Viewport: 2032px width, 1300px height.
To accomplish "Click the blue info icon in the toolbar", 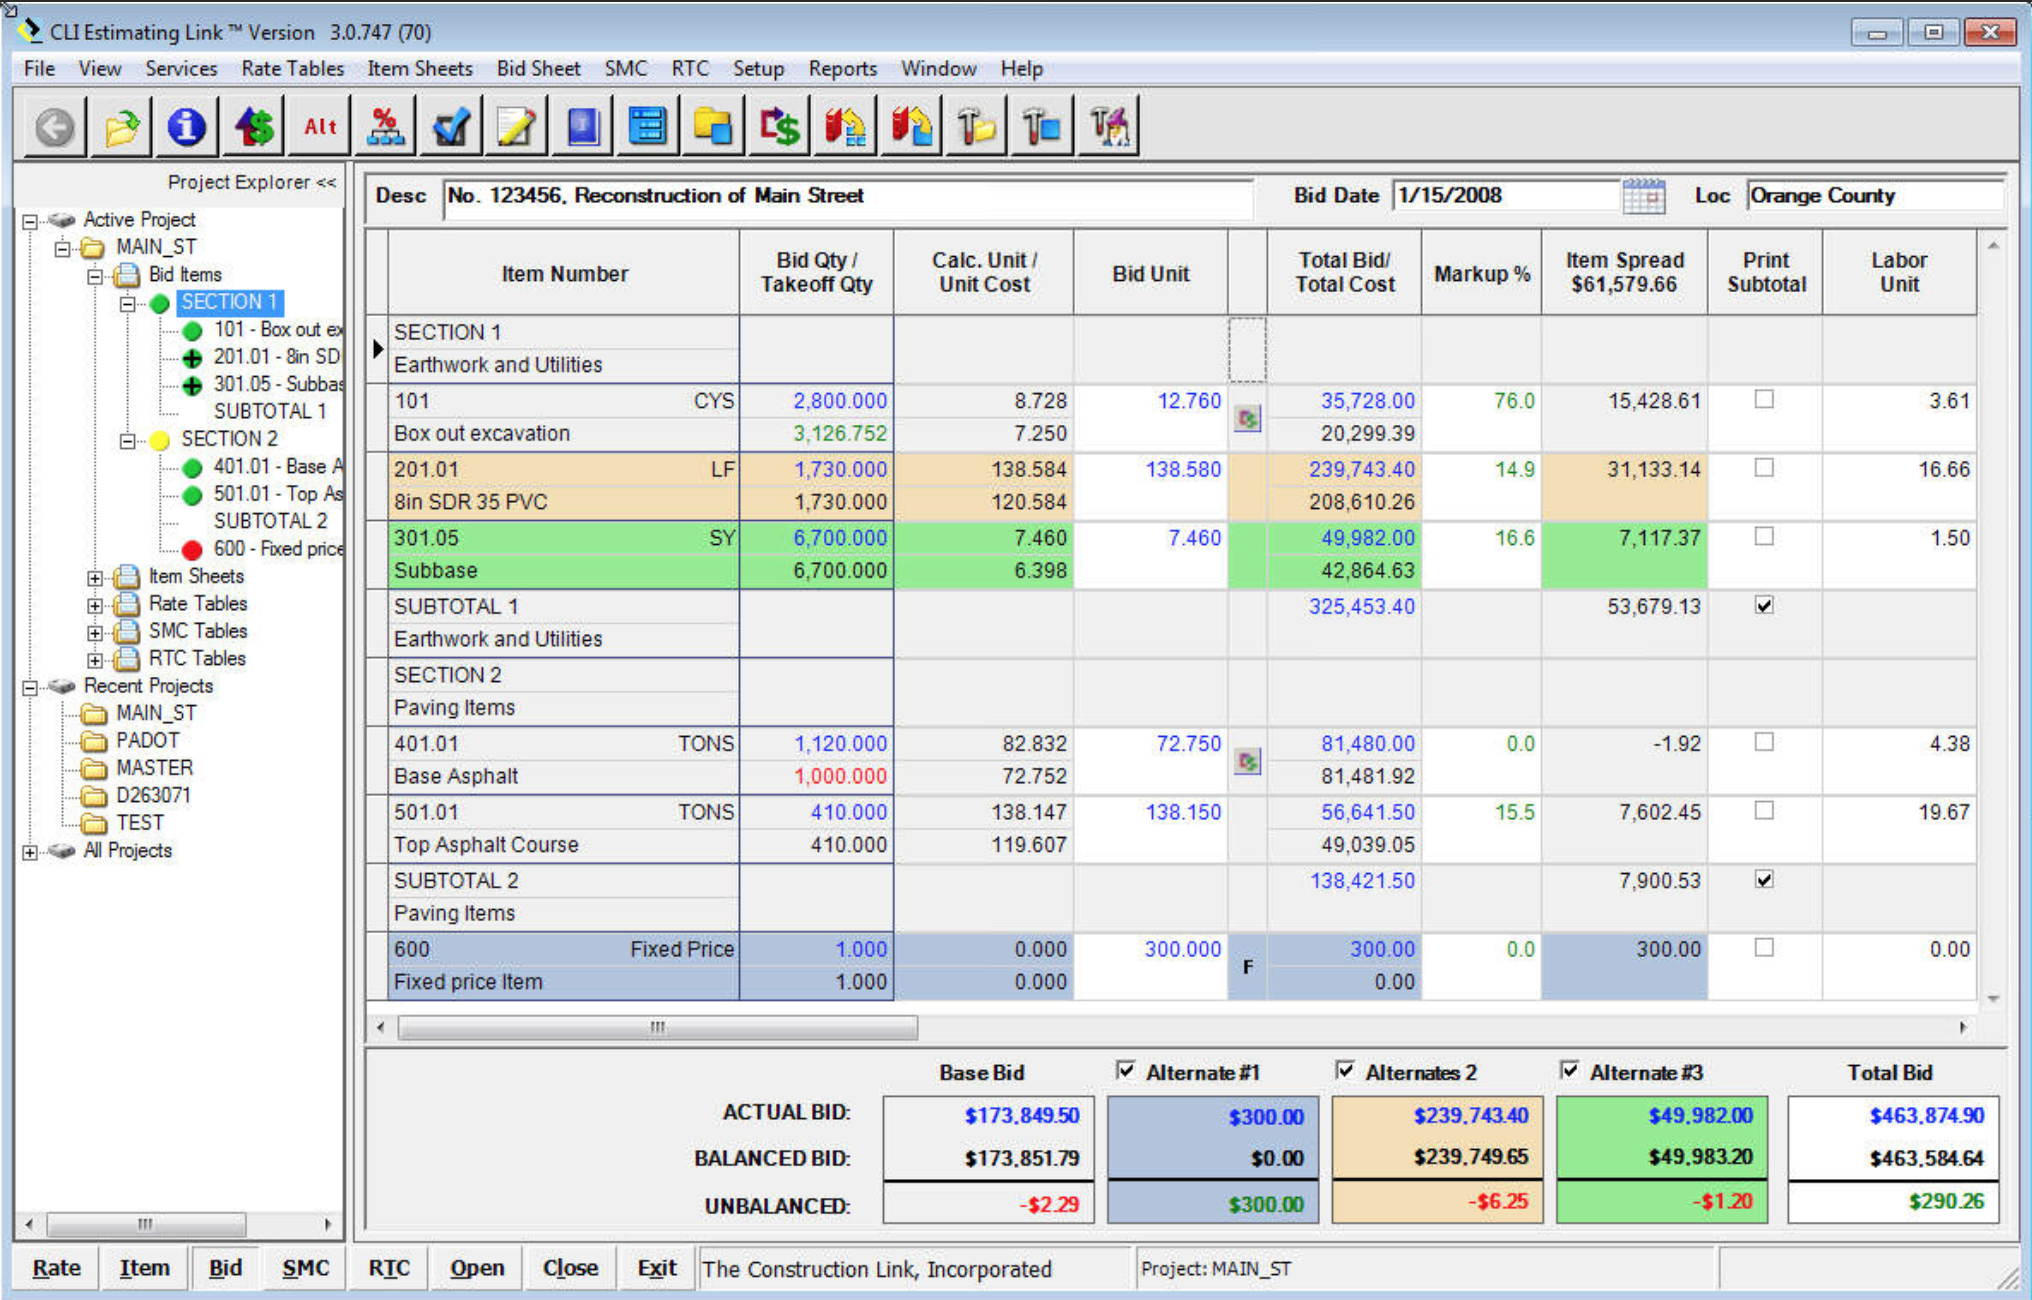I will [x=186, y=127].
